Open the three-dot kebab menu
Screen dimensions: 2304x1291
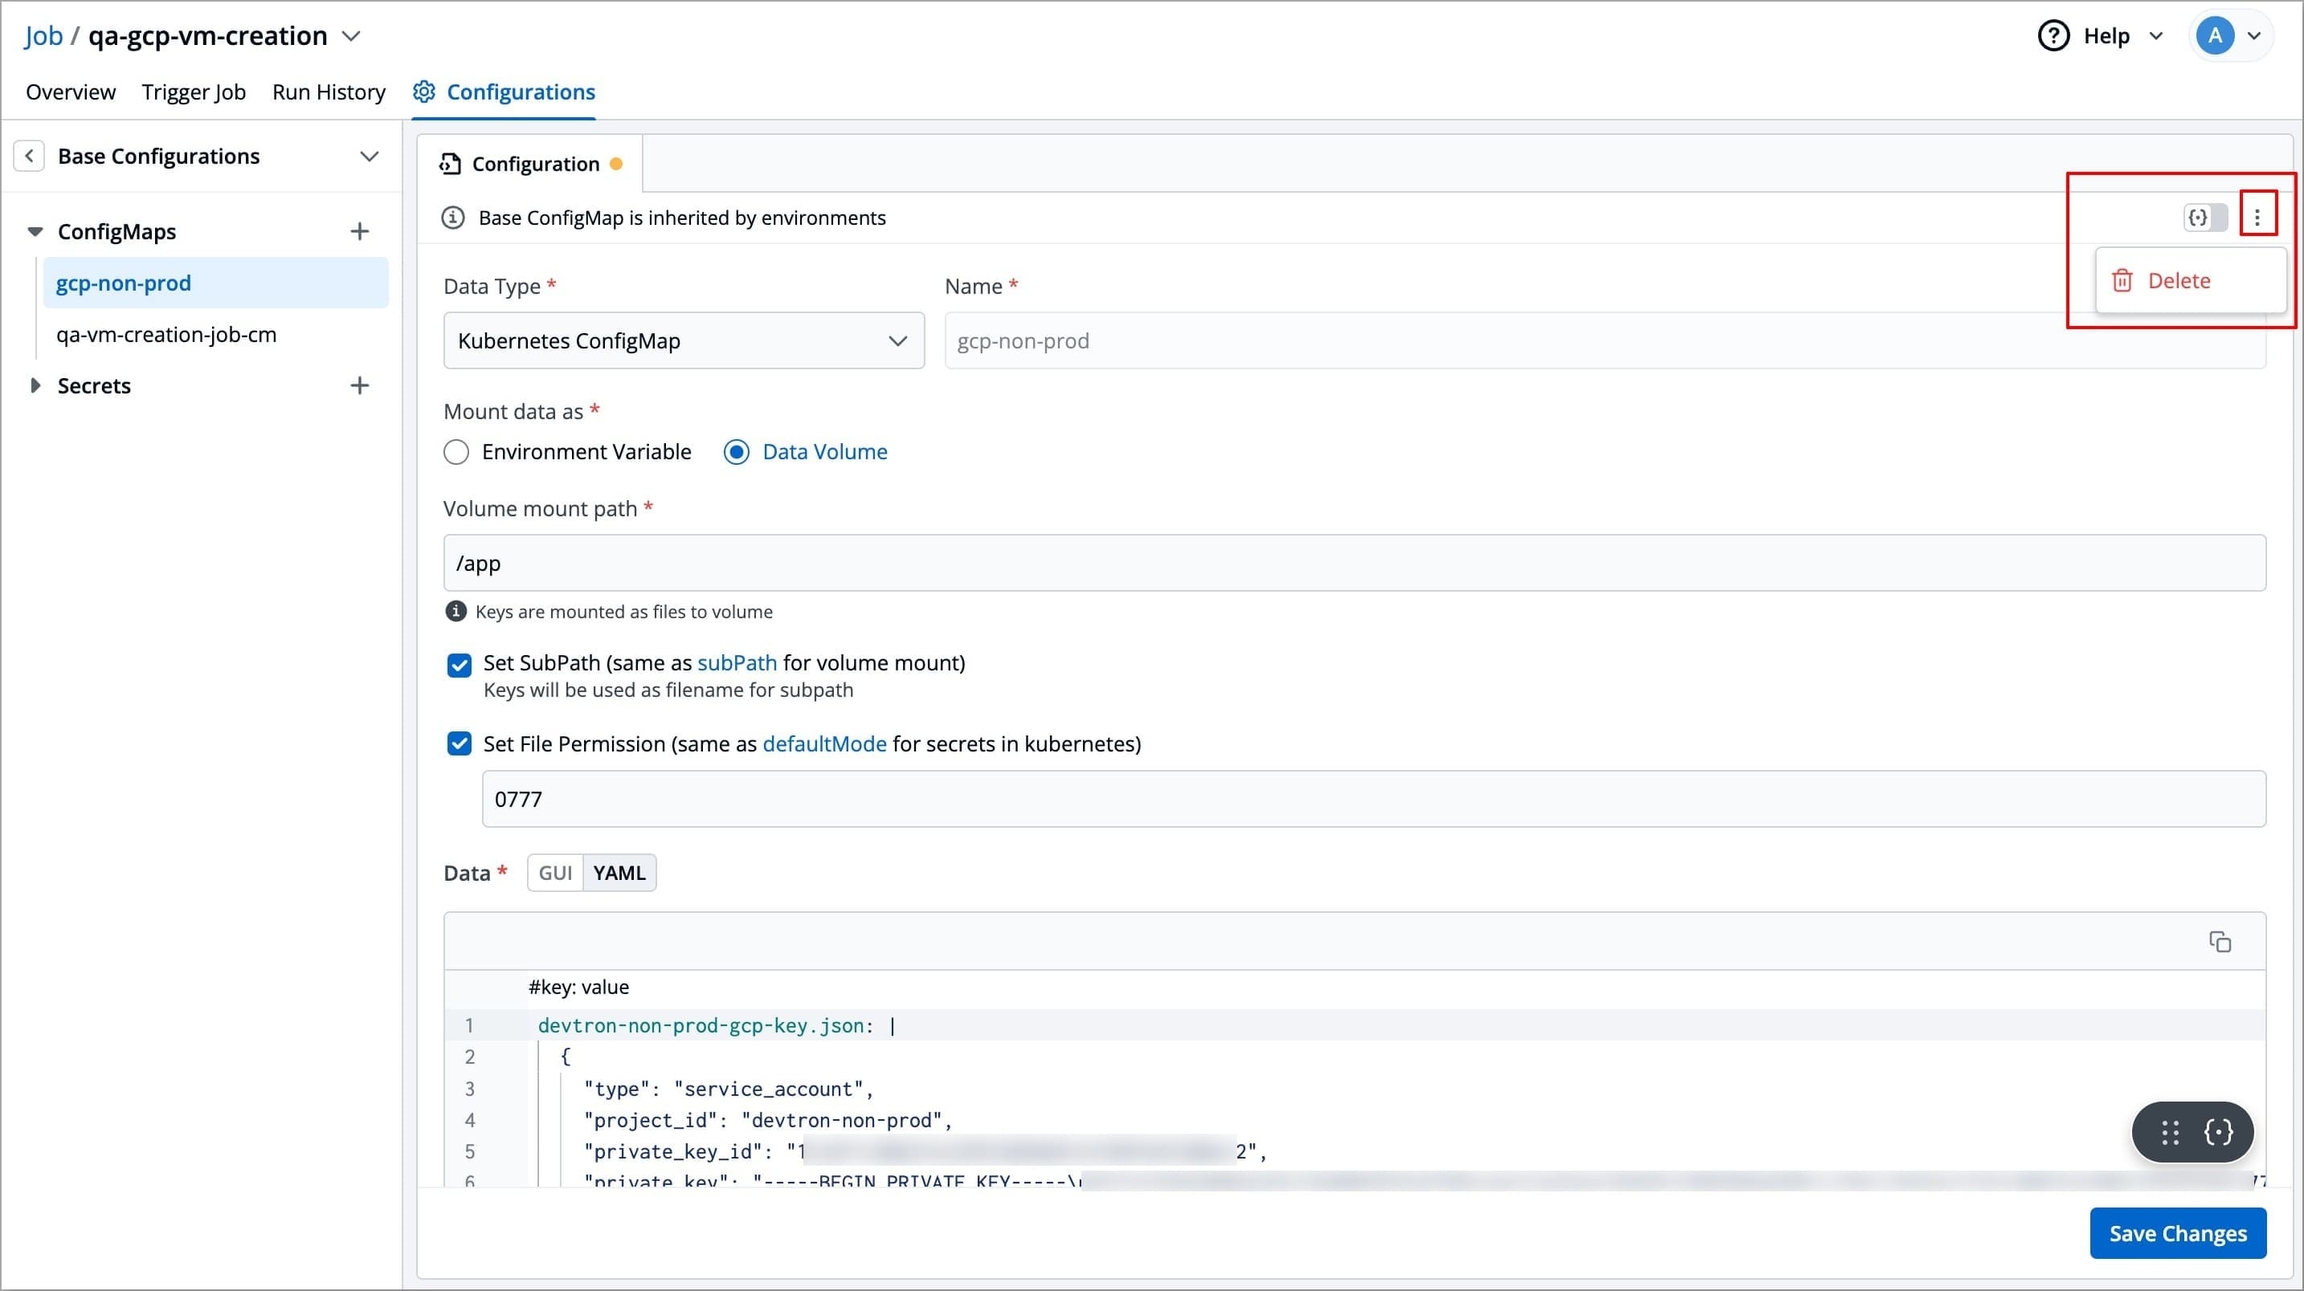[2257, 216]
